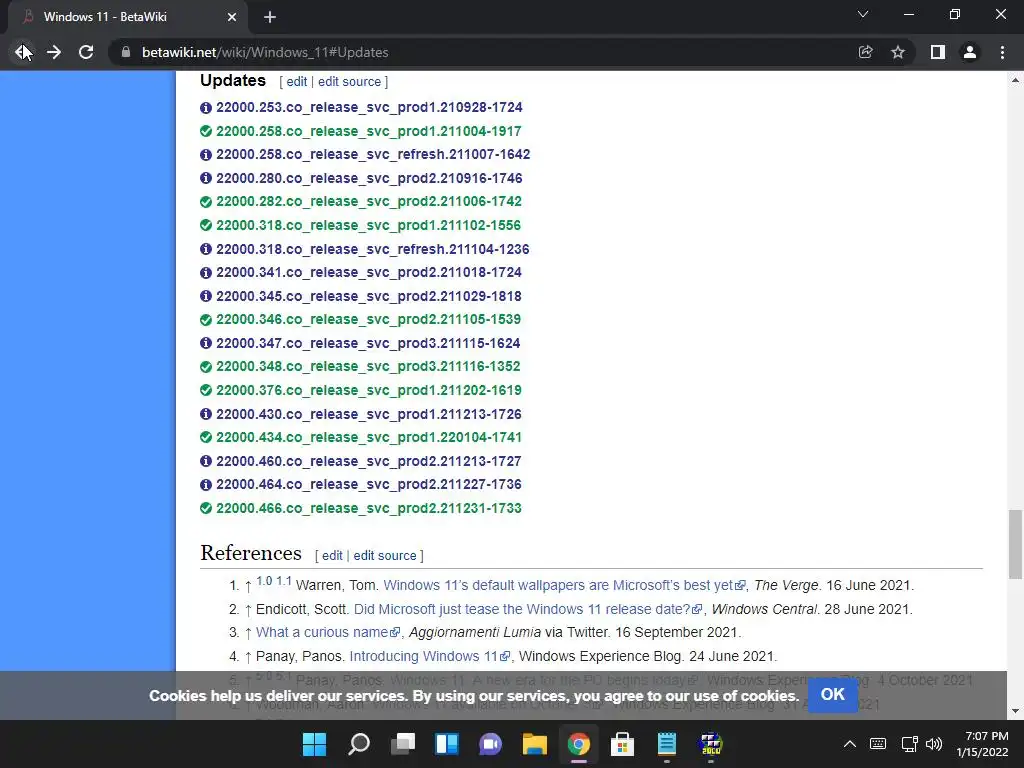Open build 22000.430.co_release_svc_prod1.211213-1726

[x=368, y=414]
